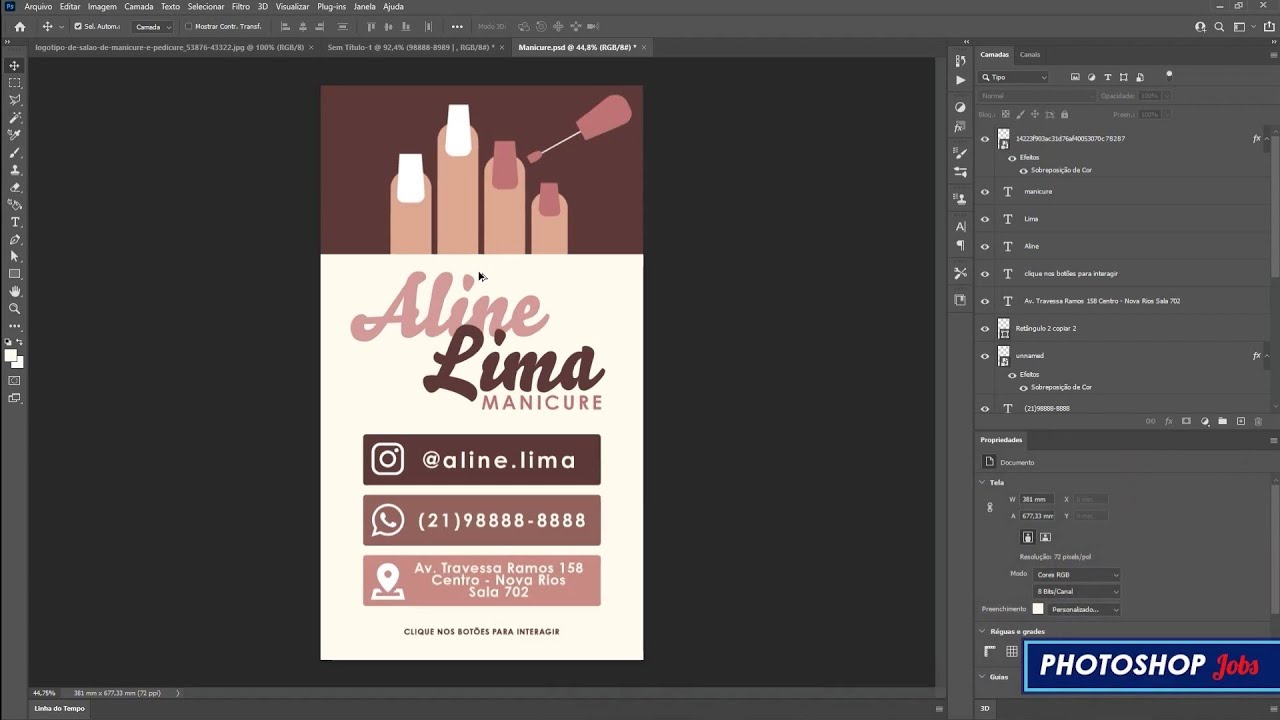Open more alignment options (three dots)

(457, 27)
